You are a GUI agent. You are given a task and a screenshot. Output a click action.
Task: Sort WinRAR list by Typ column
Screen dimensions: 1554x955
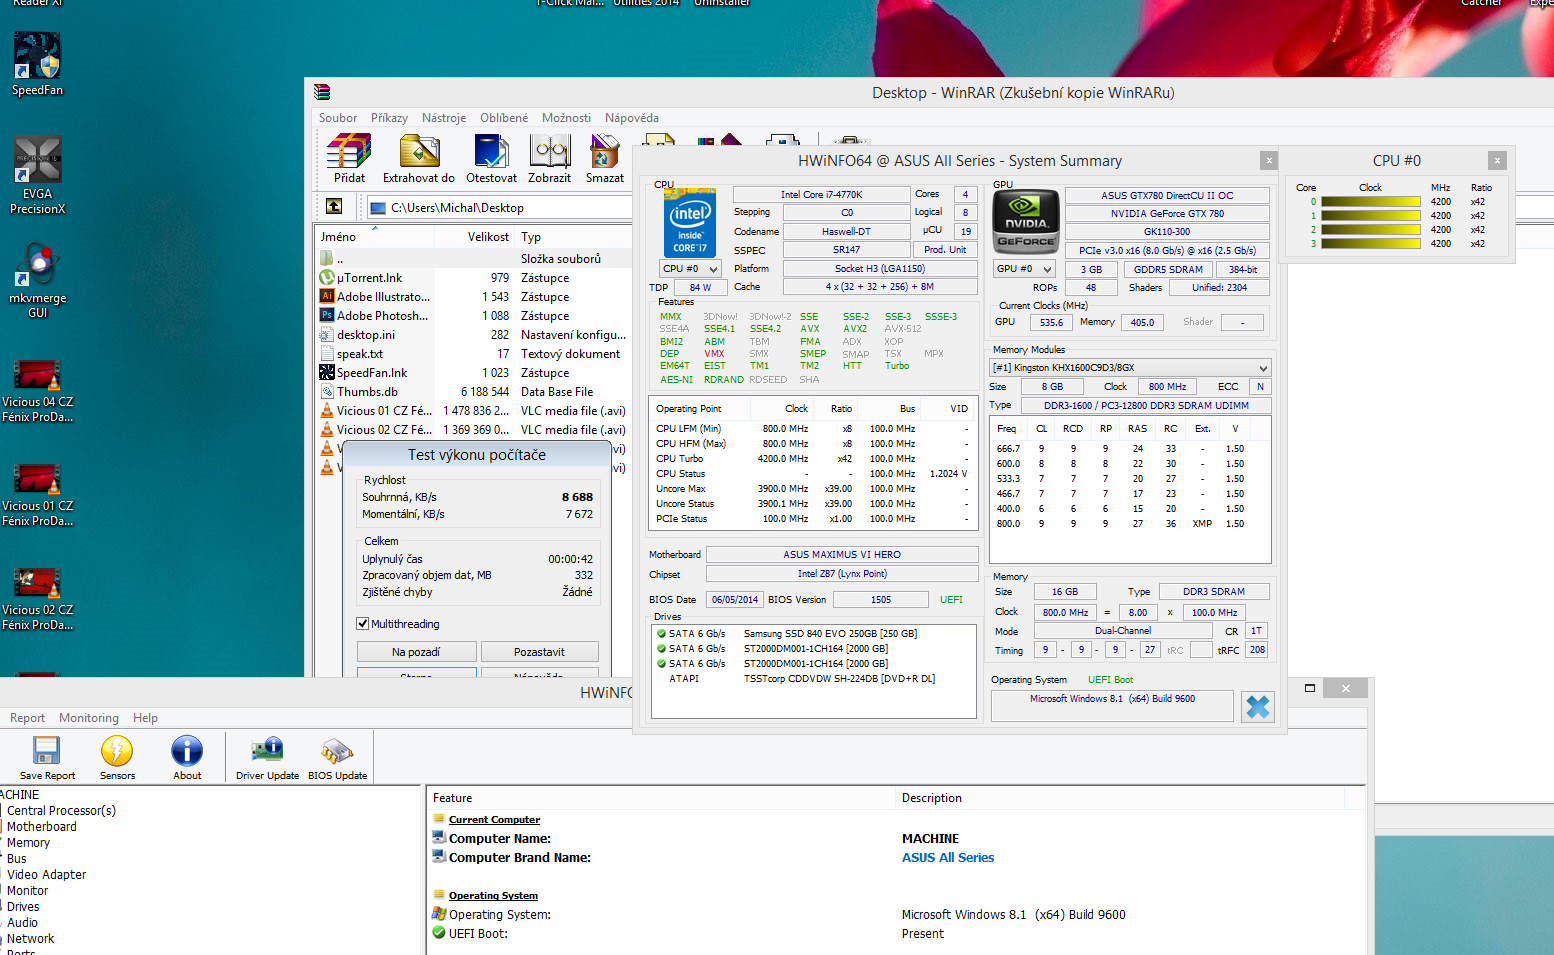574,237
